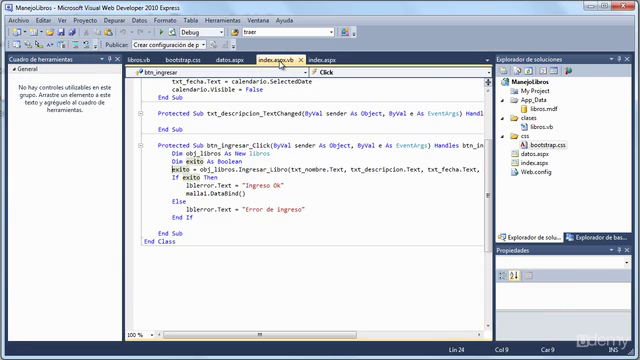Viewport: 640px width, 360px height.
Task: Click the Paste clipboard icon
Action: click(109, 32)
